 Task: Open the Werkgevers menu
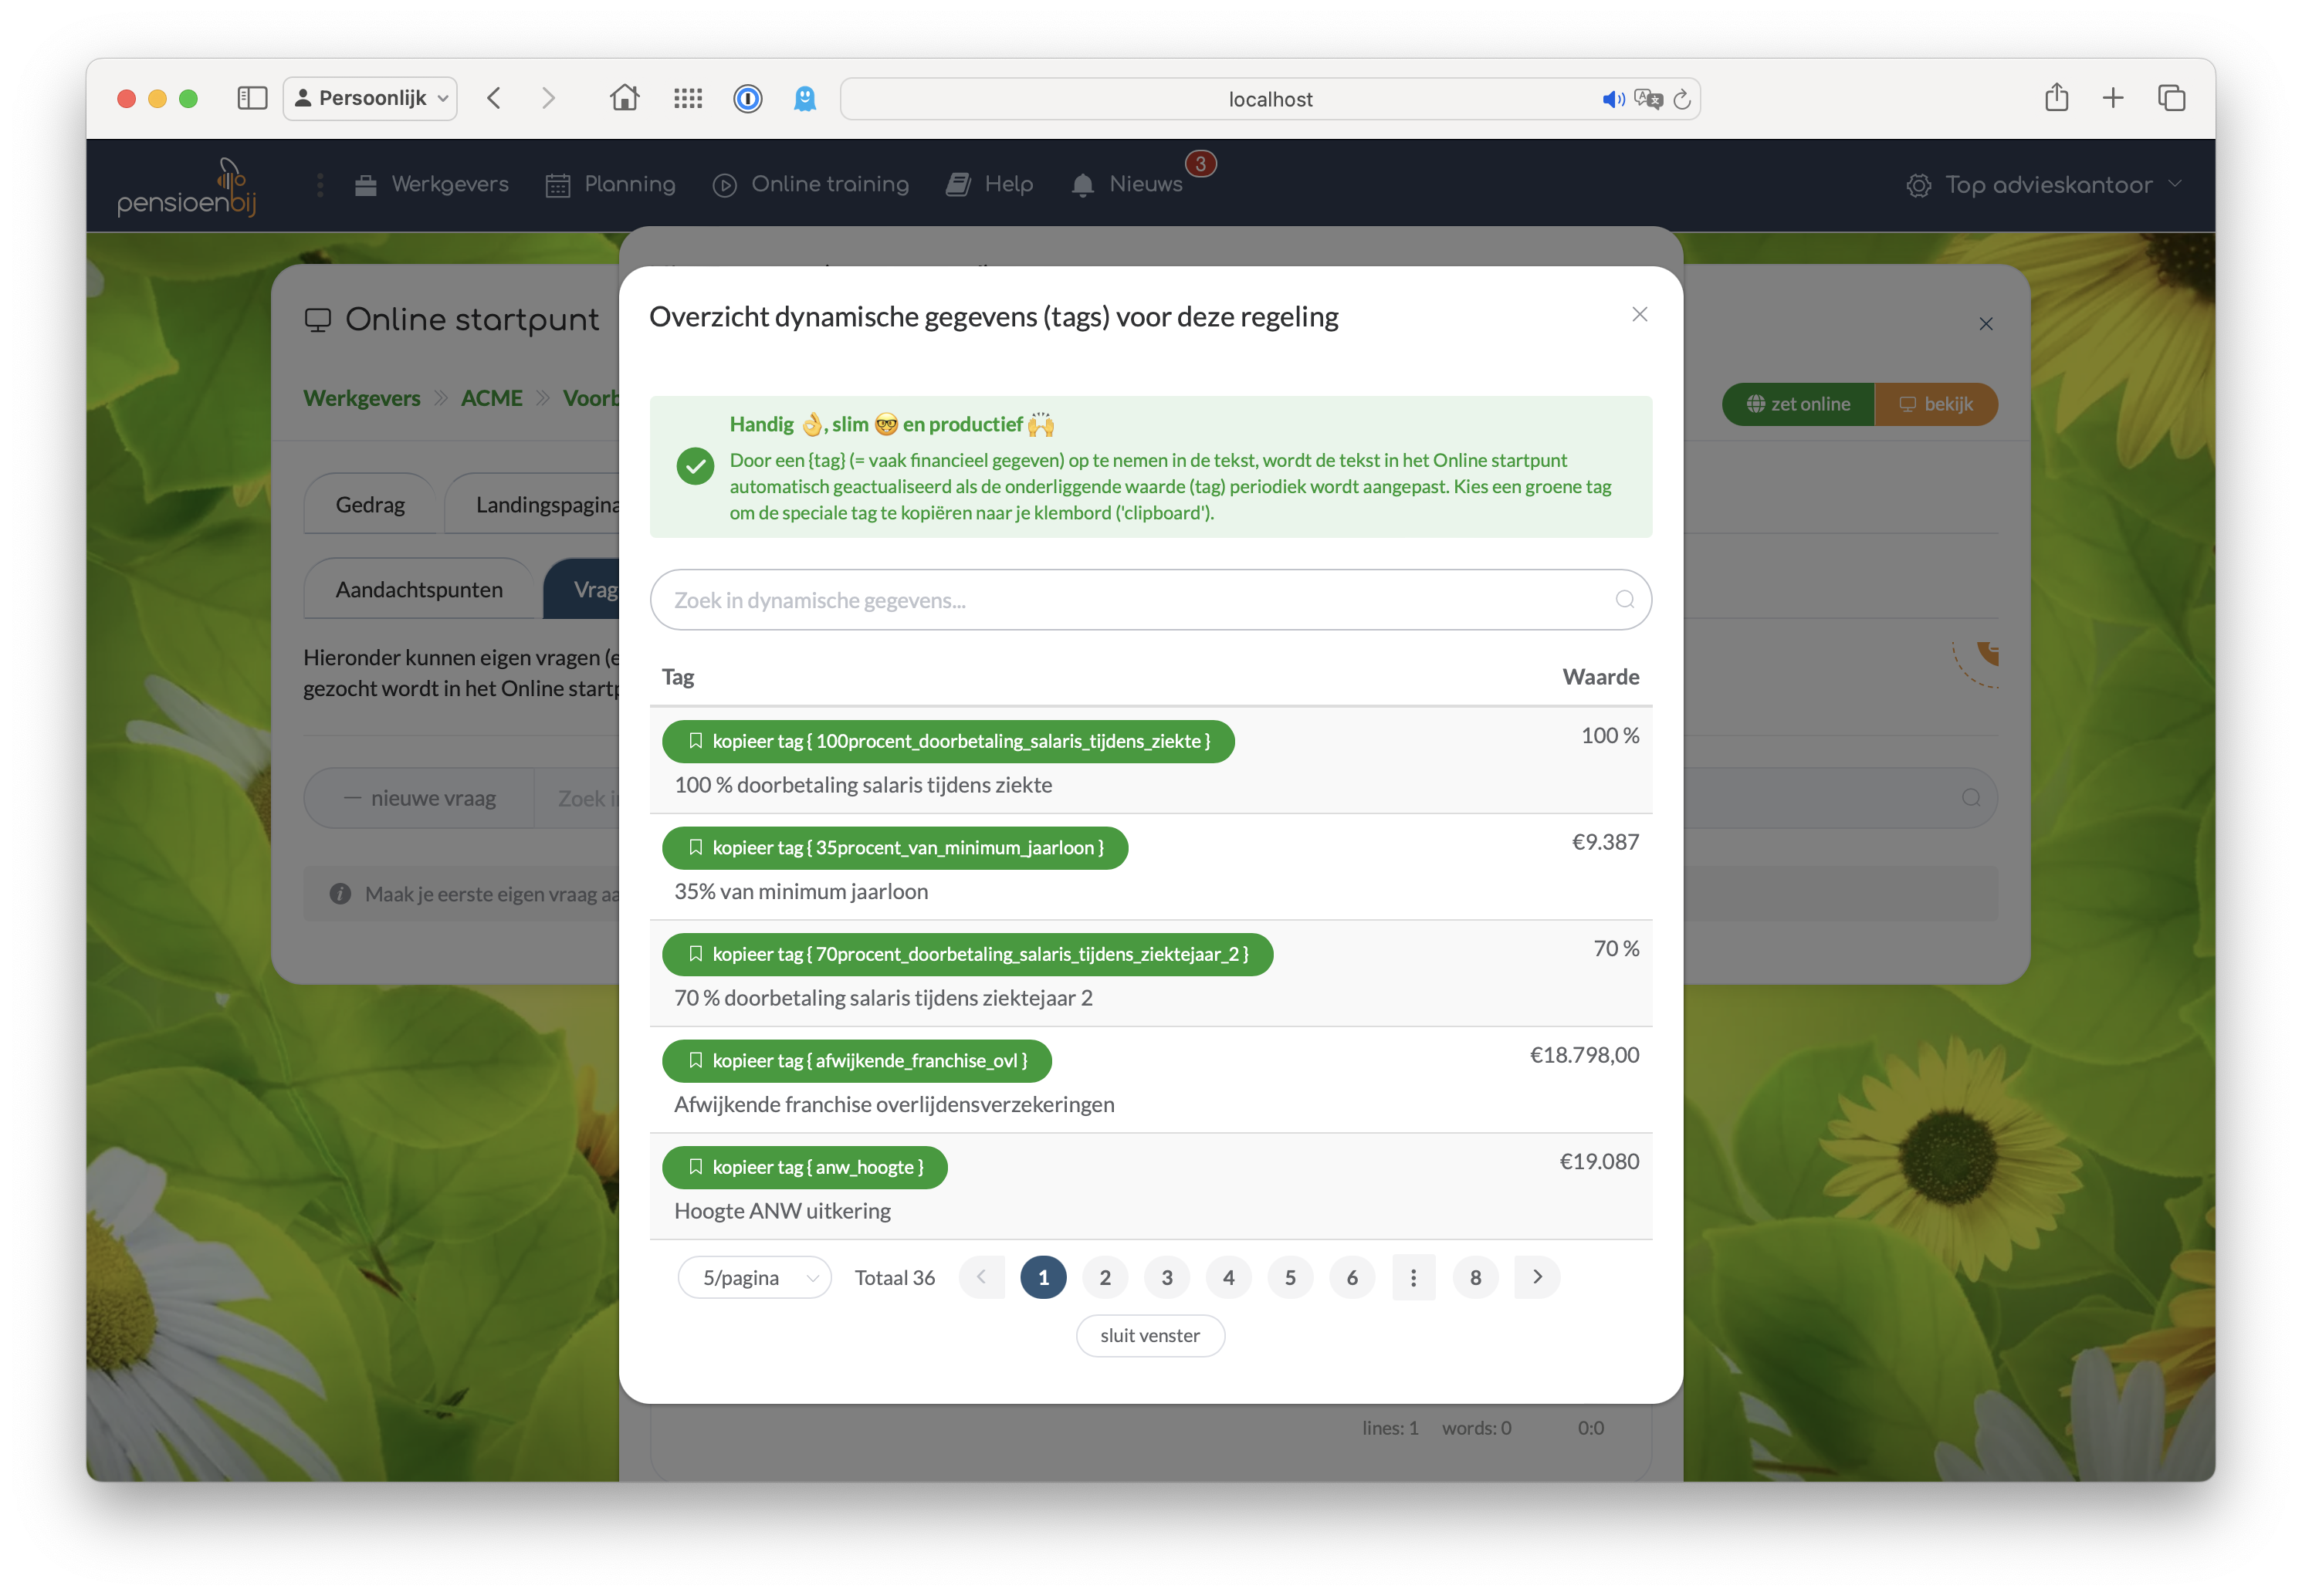(x=431, y=184)
